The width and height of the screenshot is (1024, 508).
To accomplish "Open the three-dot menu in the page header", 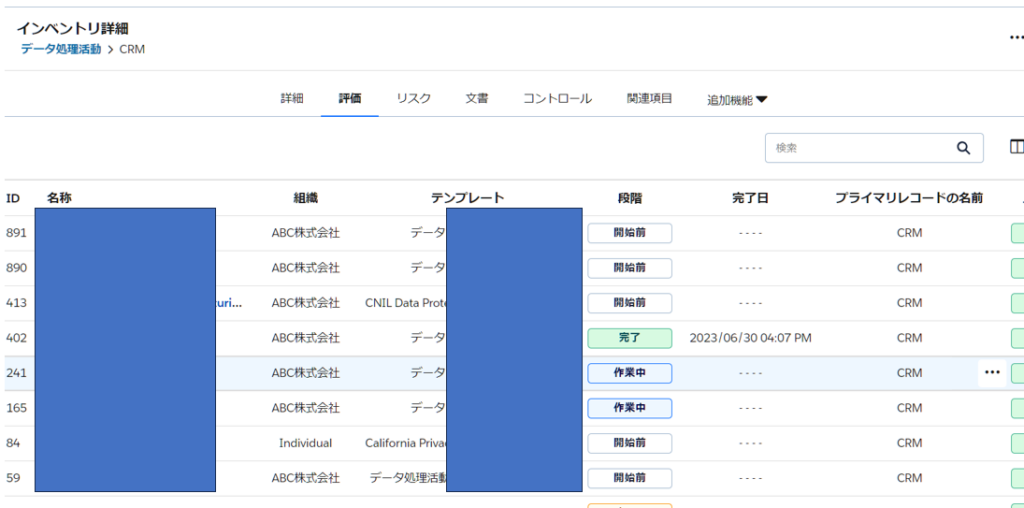I will coord(1015,37).
